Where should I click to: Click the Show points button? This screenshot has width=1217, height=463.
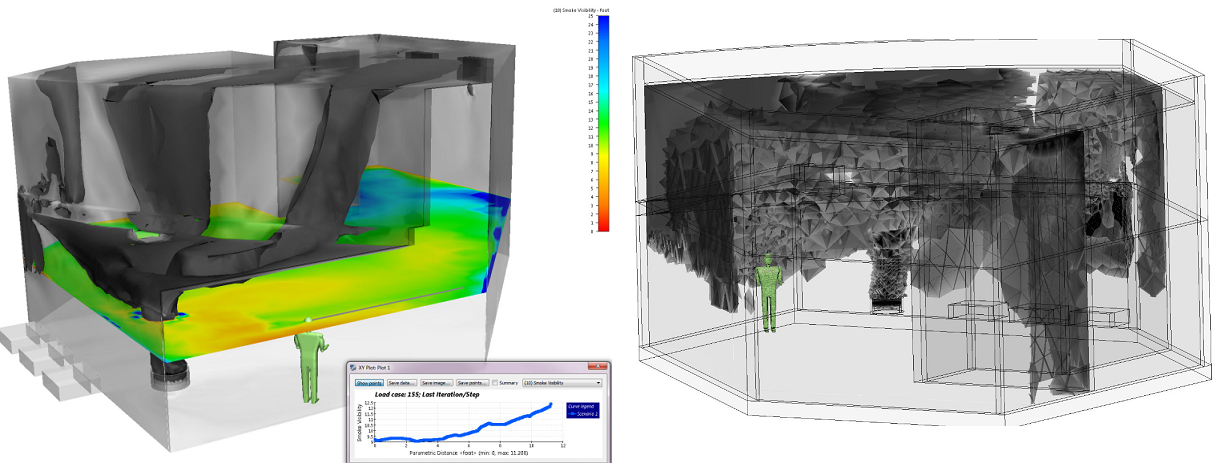click(x=371, y=383)
